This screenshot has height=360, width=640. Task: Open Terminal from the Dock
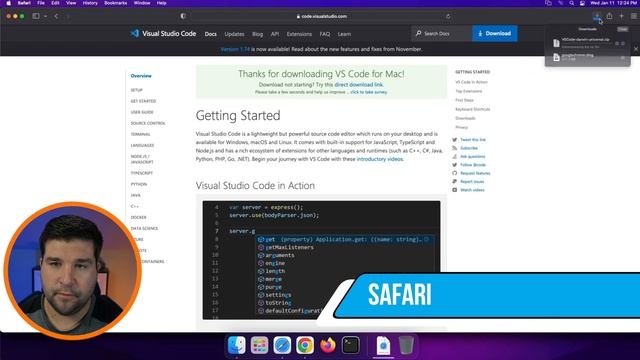[x=351, y=345]
